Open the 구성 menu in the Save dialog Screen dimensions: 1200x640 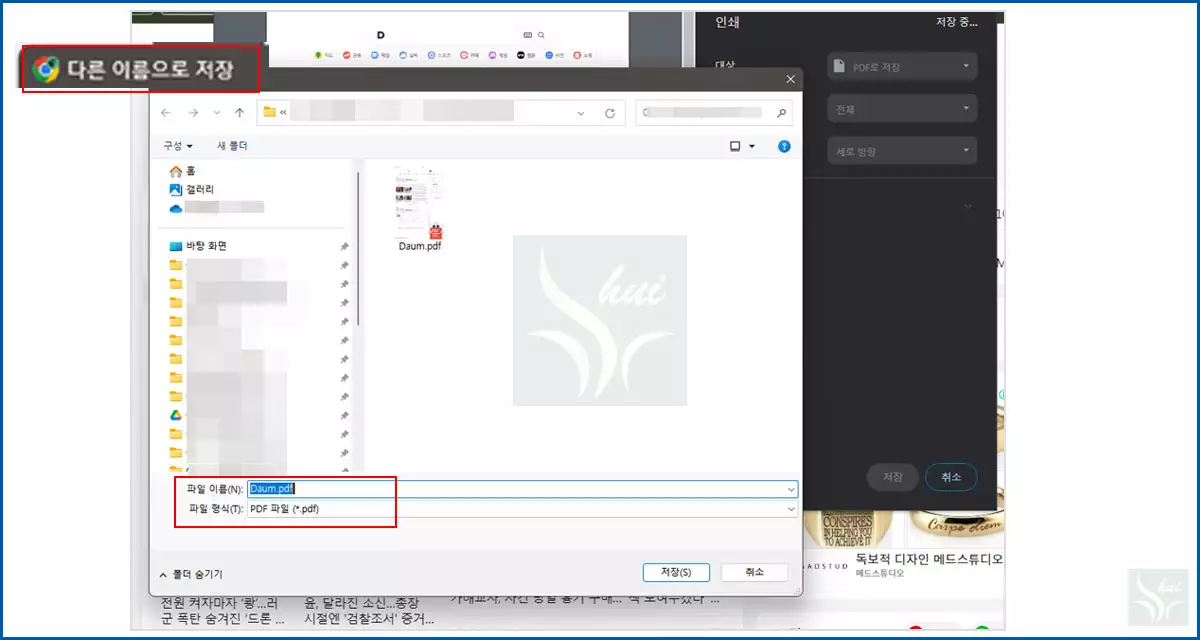(x=174, y=146)
